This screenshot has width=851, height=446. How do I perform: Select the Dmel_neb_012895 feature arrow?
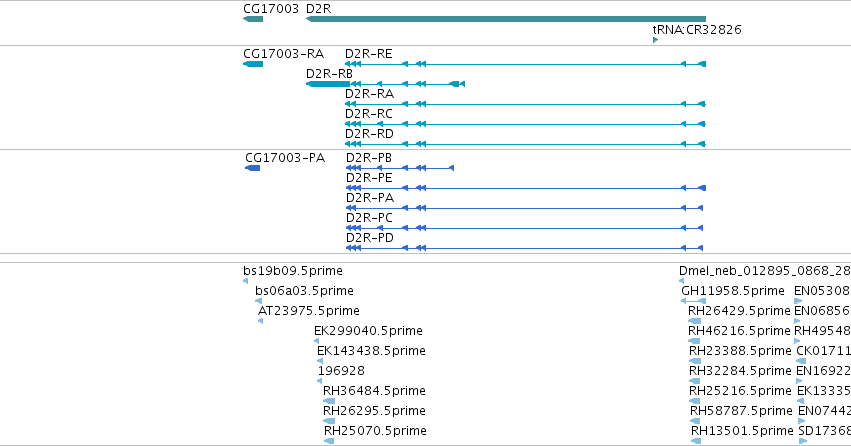(x=682, y=281)
